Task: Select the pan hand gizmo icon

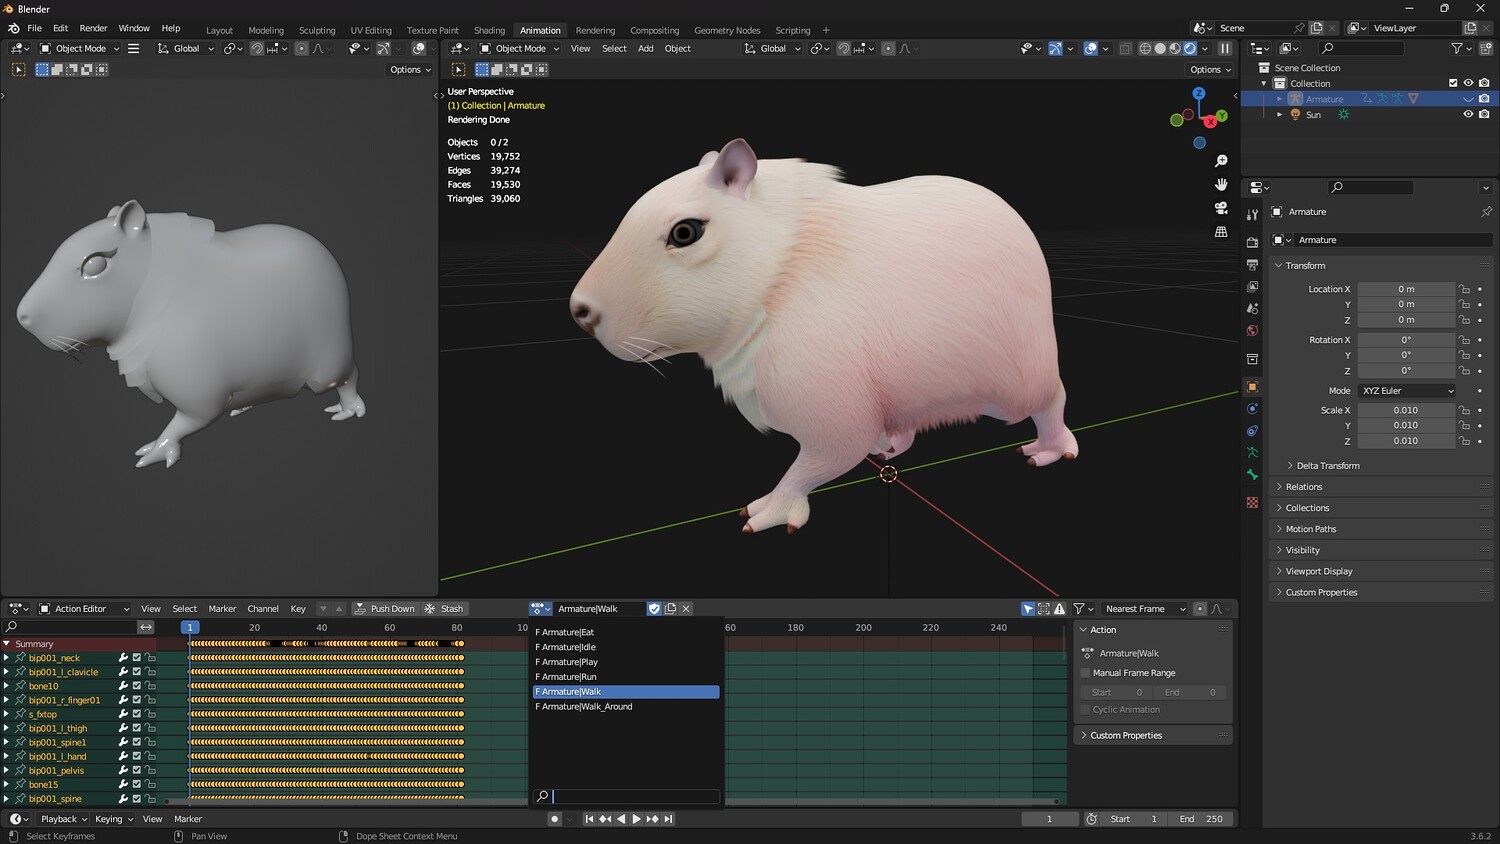Action: (1221, 184)
